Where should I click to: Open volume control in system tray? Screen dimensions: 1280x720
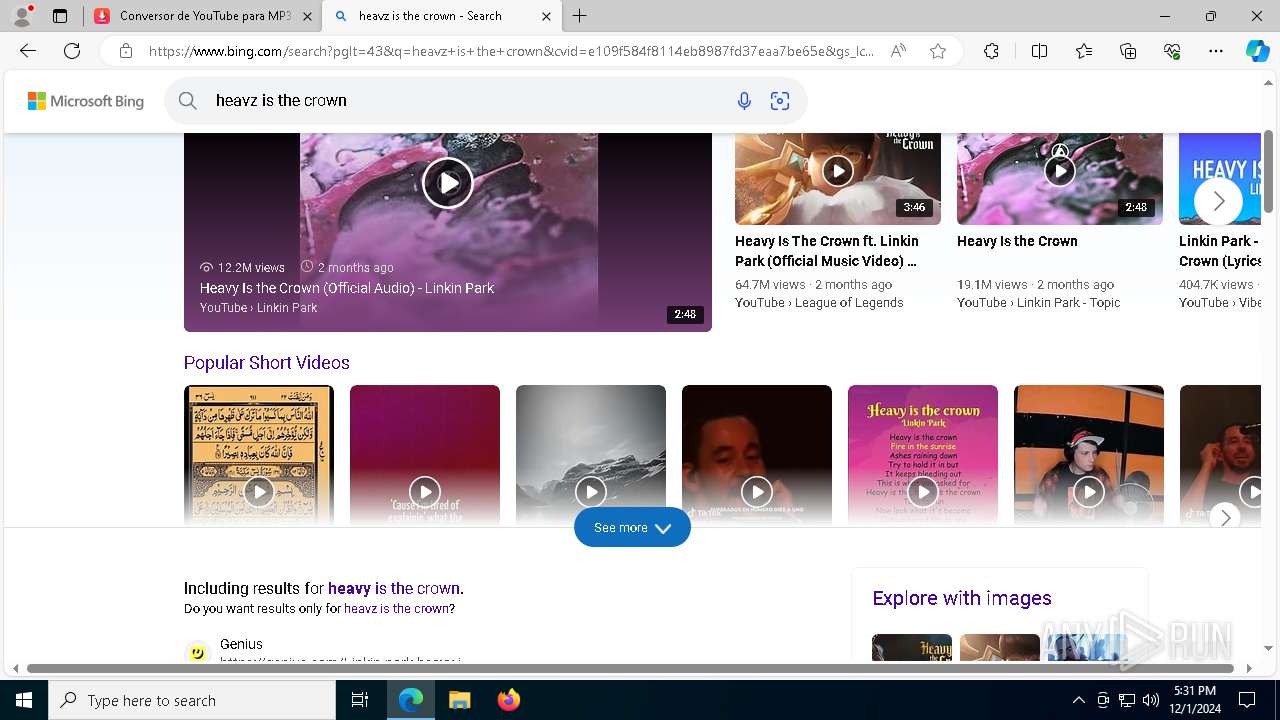[x=1151, y=700]
